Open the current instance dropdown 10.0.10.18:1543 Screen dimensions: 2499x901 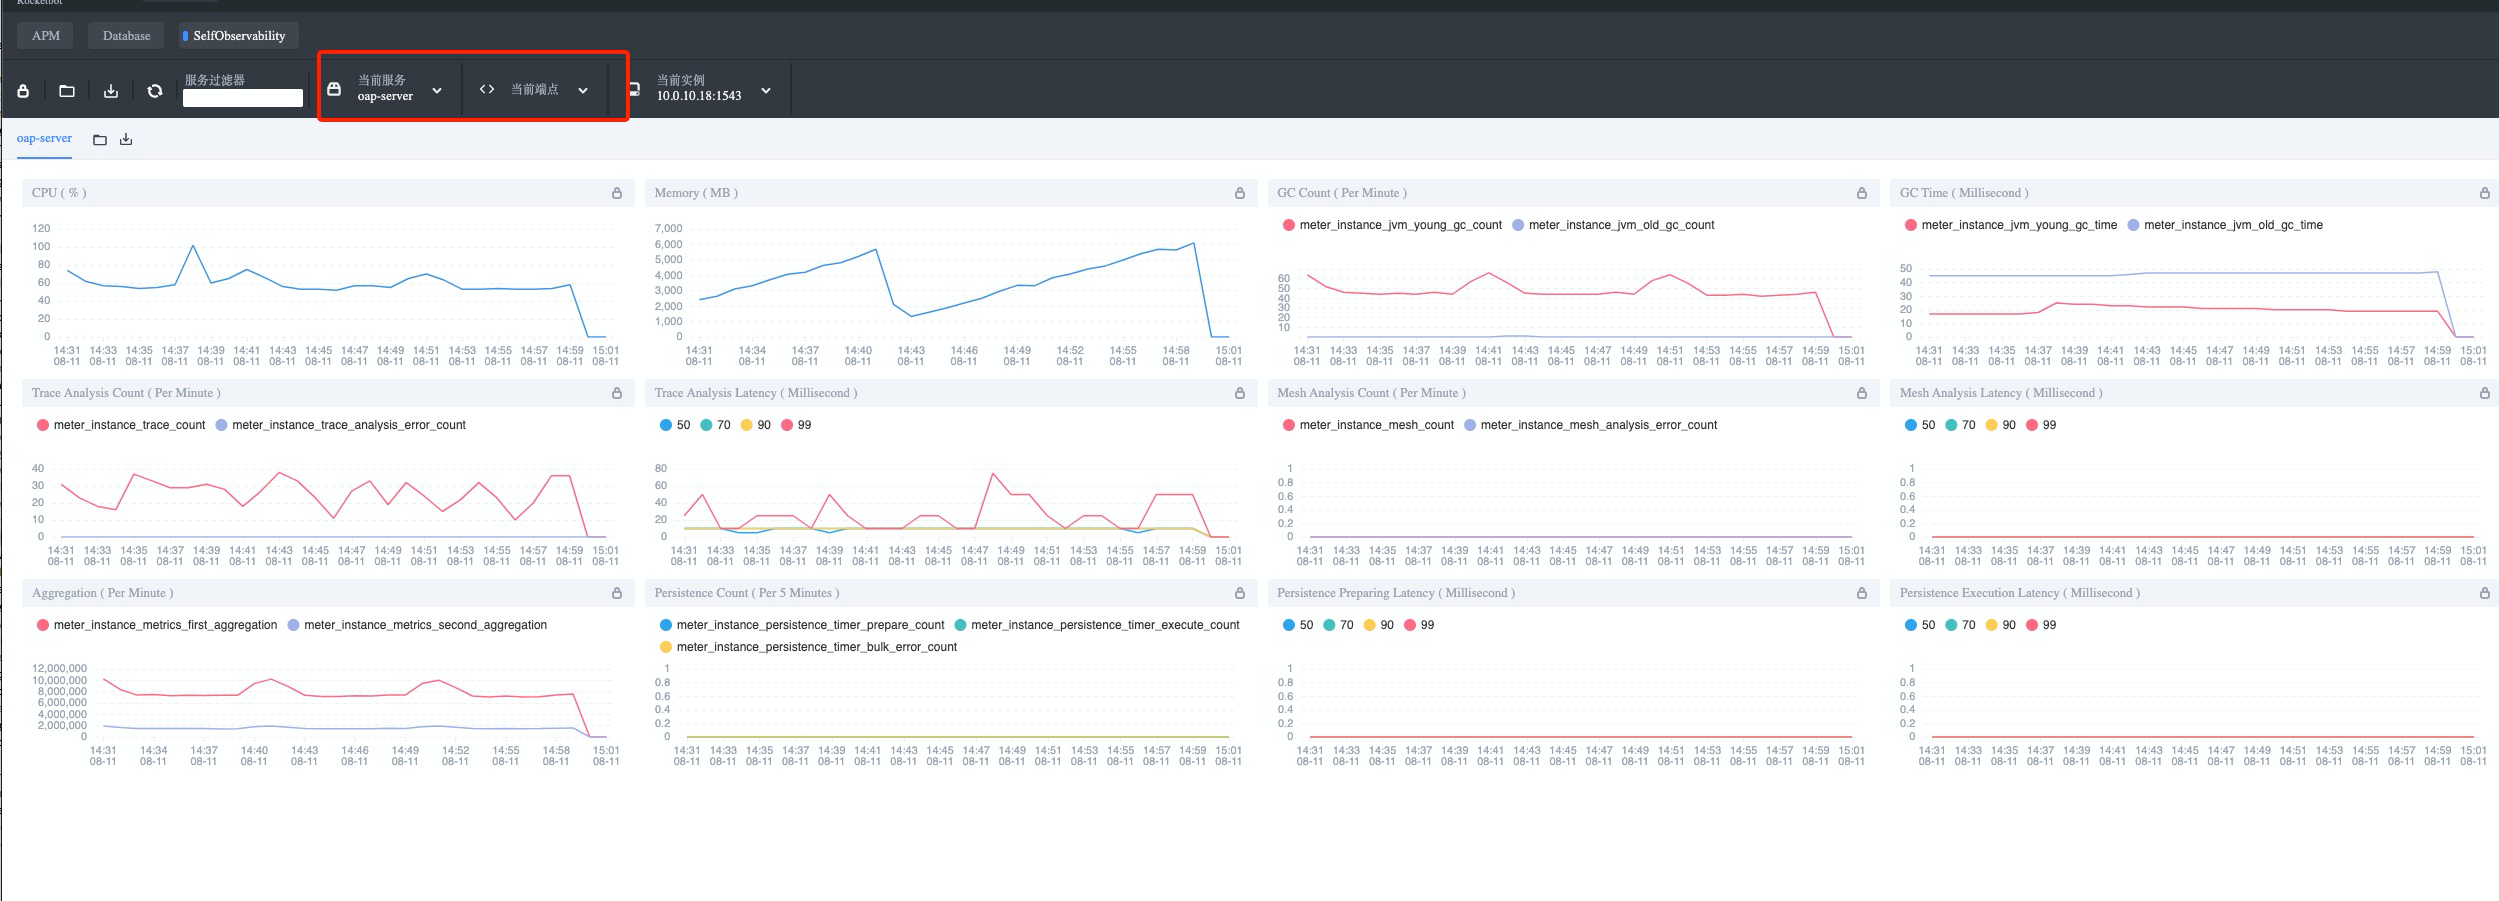[x=704, y=89]
